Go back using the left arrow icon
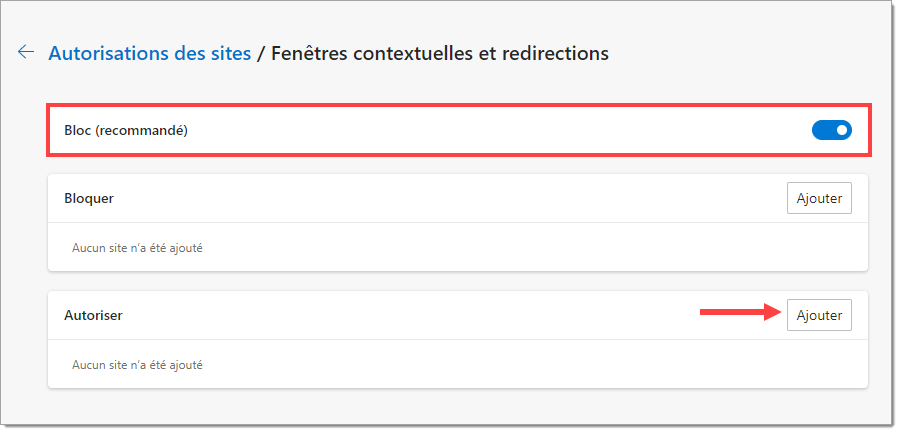 26,52
